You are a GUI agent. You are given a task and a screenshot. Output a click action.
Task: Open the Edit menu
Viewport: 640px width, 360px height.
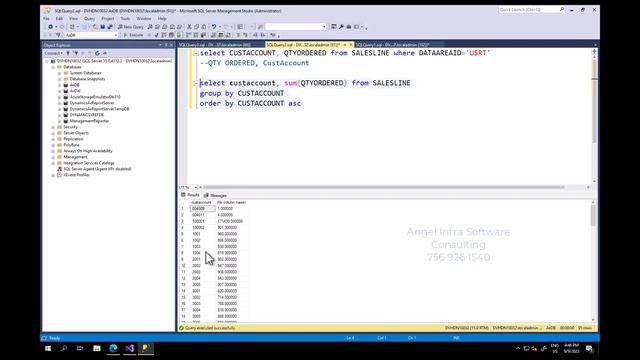59,19
